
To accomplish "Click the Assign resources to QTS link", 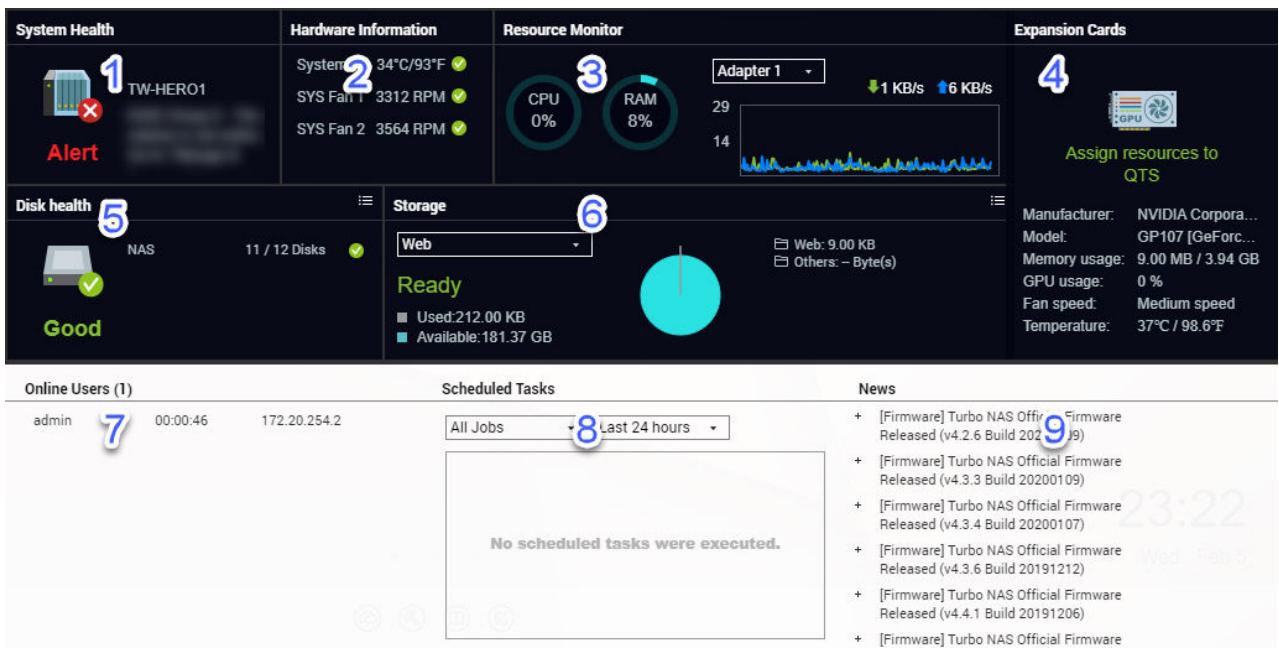I will point(1141,165).
